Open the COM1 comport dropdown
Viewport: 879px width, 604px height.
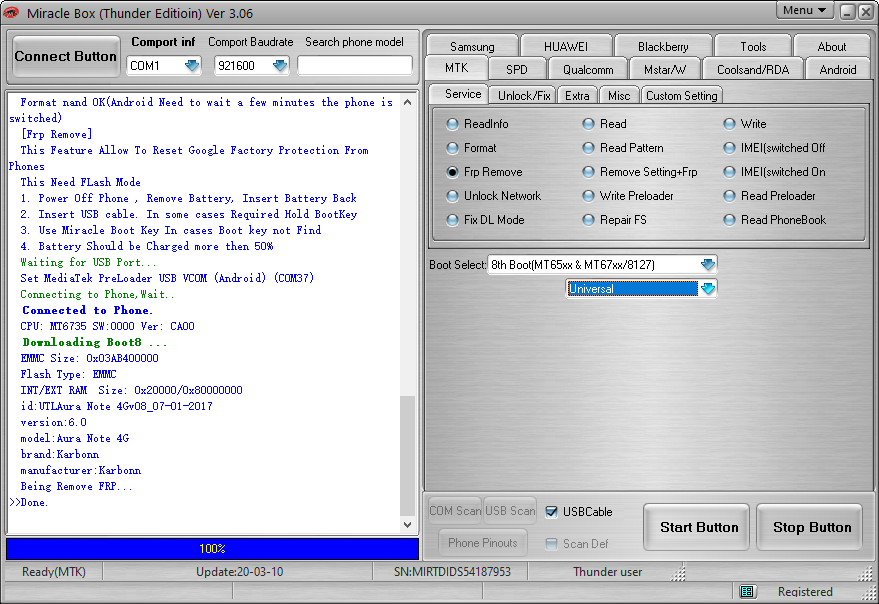(x=192, y=66)
